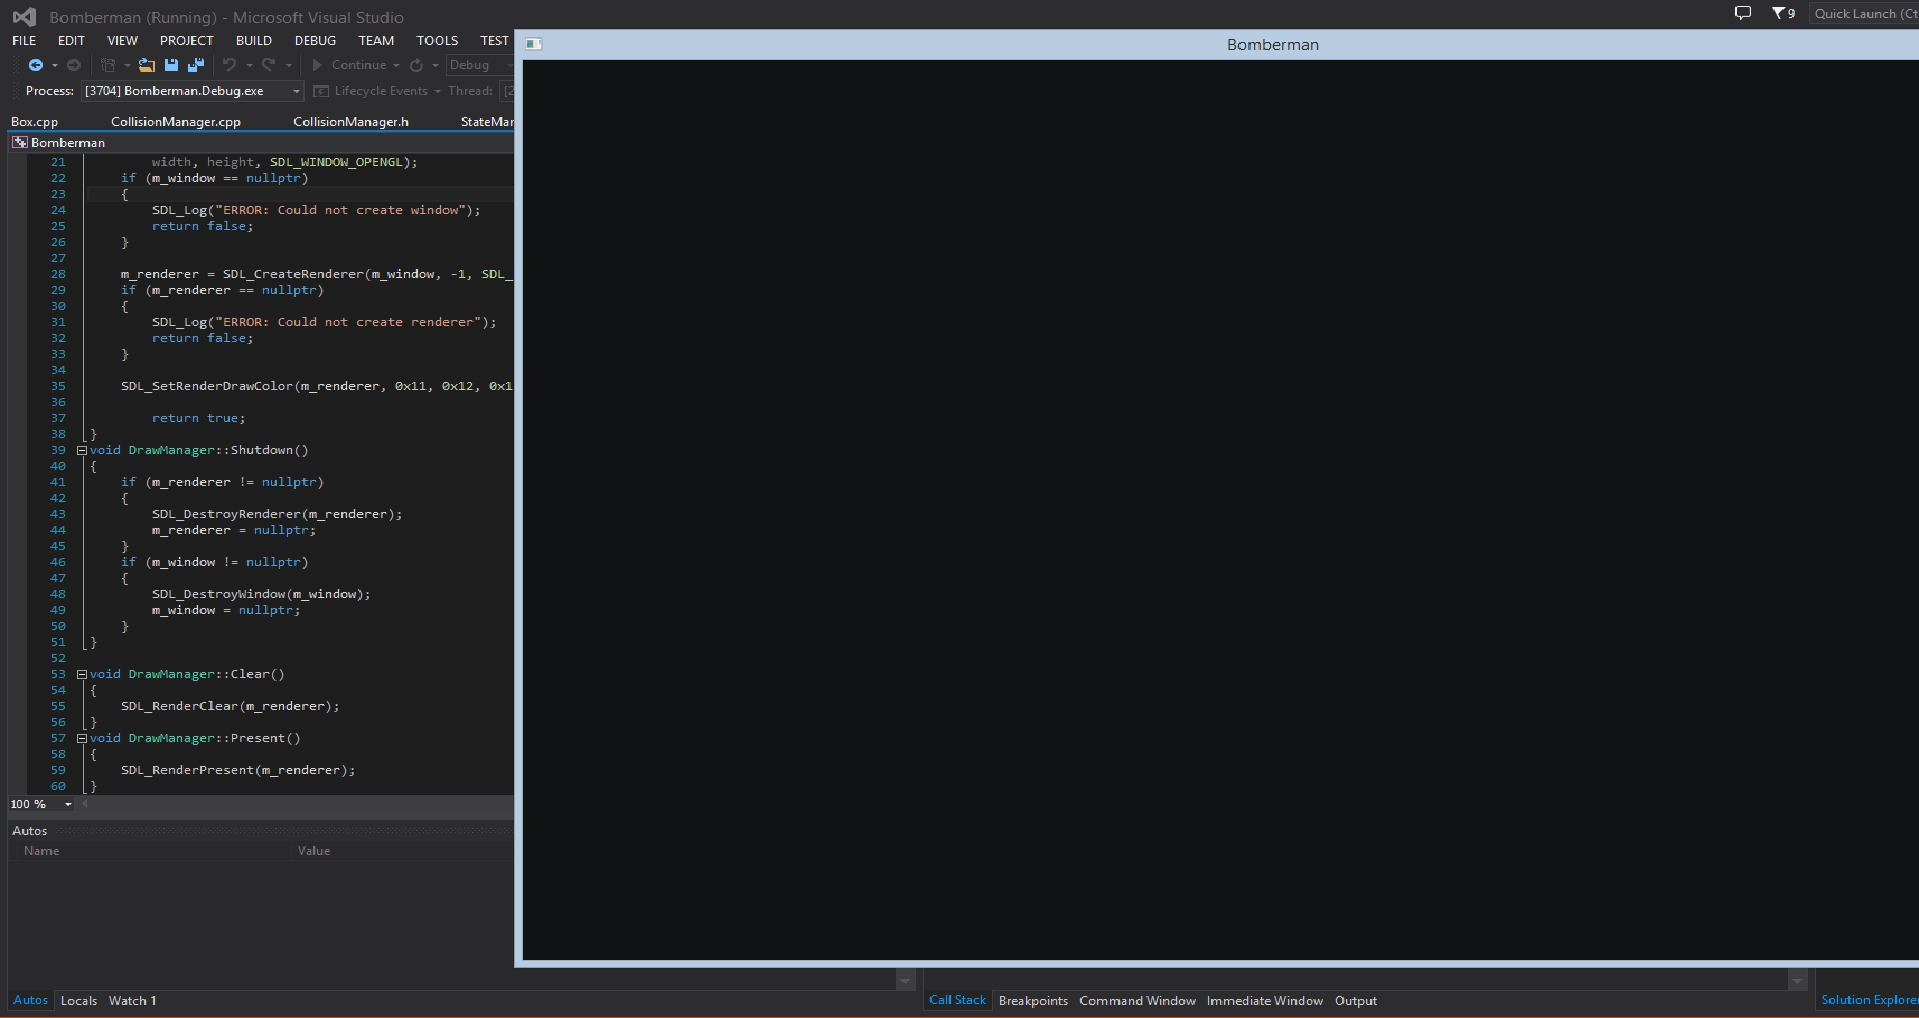This screenshot has height=1018, width=1919.
Task: Open the Breakpoints tab
Action: (x=1033, y=1000)
